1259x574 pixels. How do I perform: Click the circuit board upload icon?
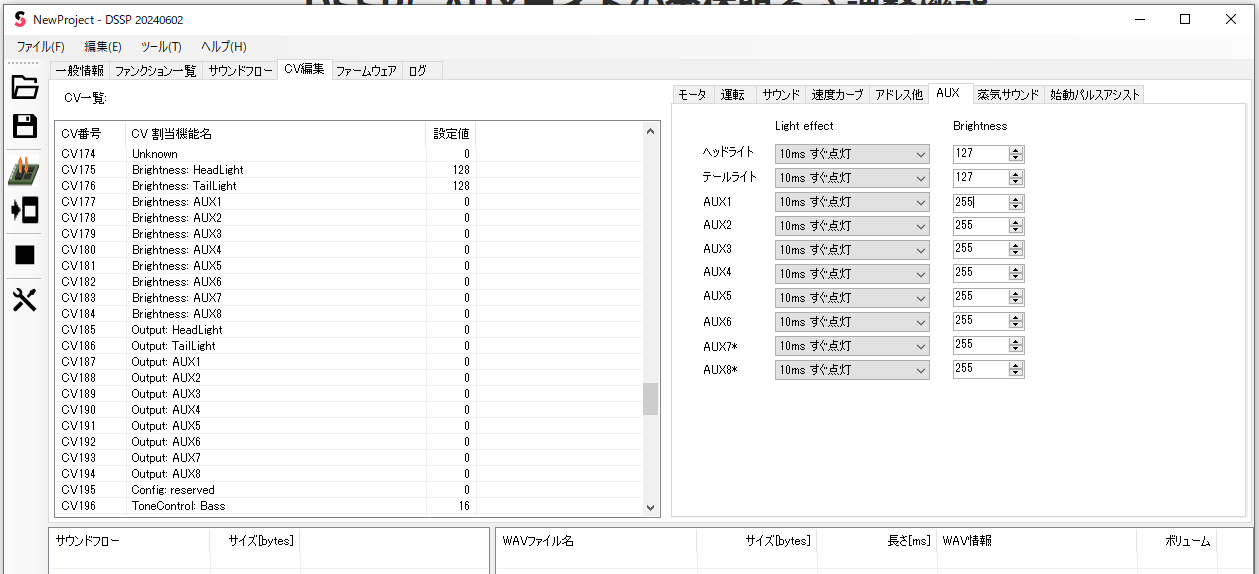(x=25, y=171)
